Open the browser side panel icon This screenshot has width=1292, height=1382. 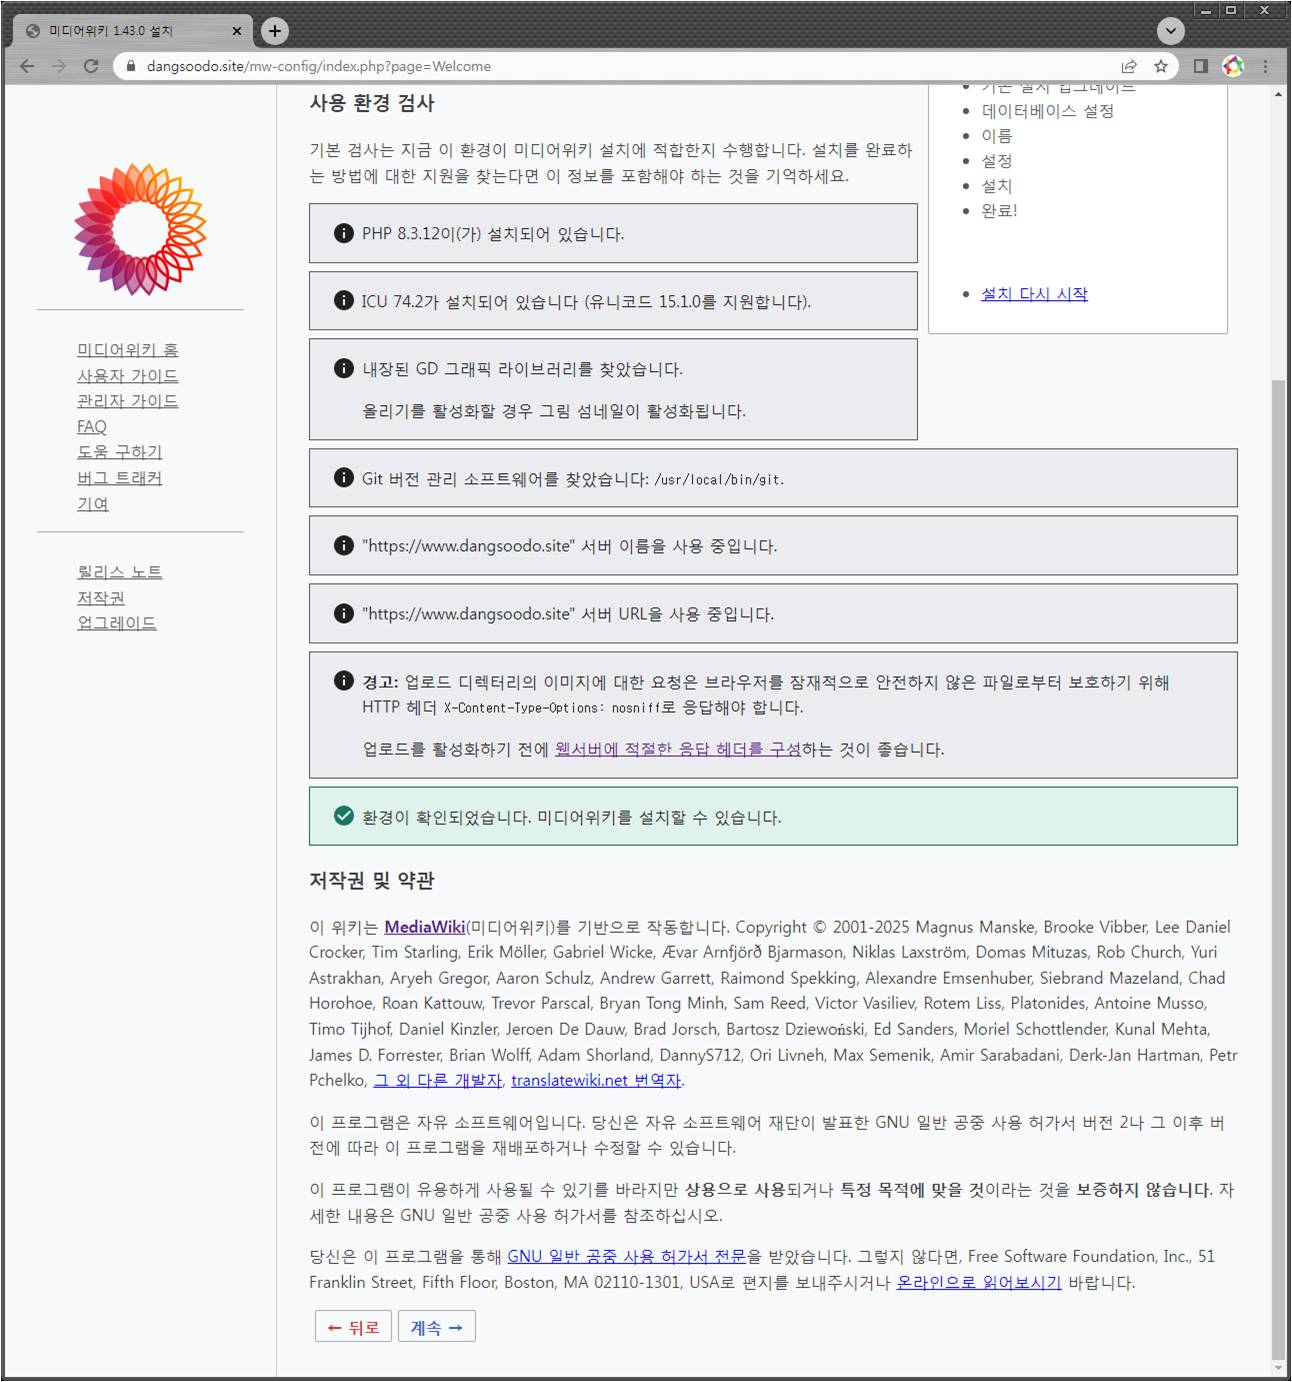1200,66
